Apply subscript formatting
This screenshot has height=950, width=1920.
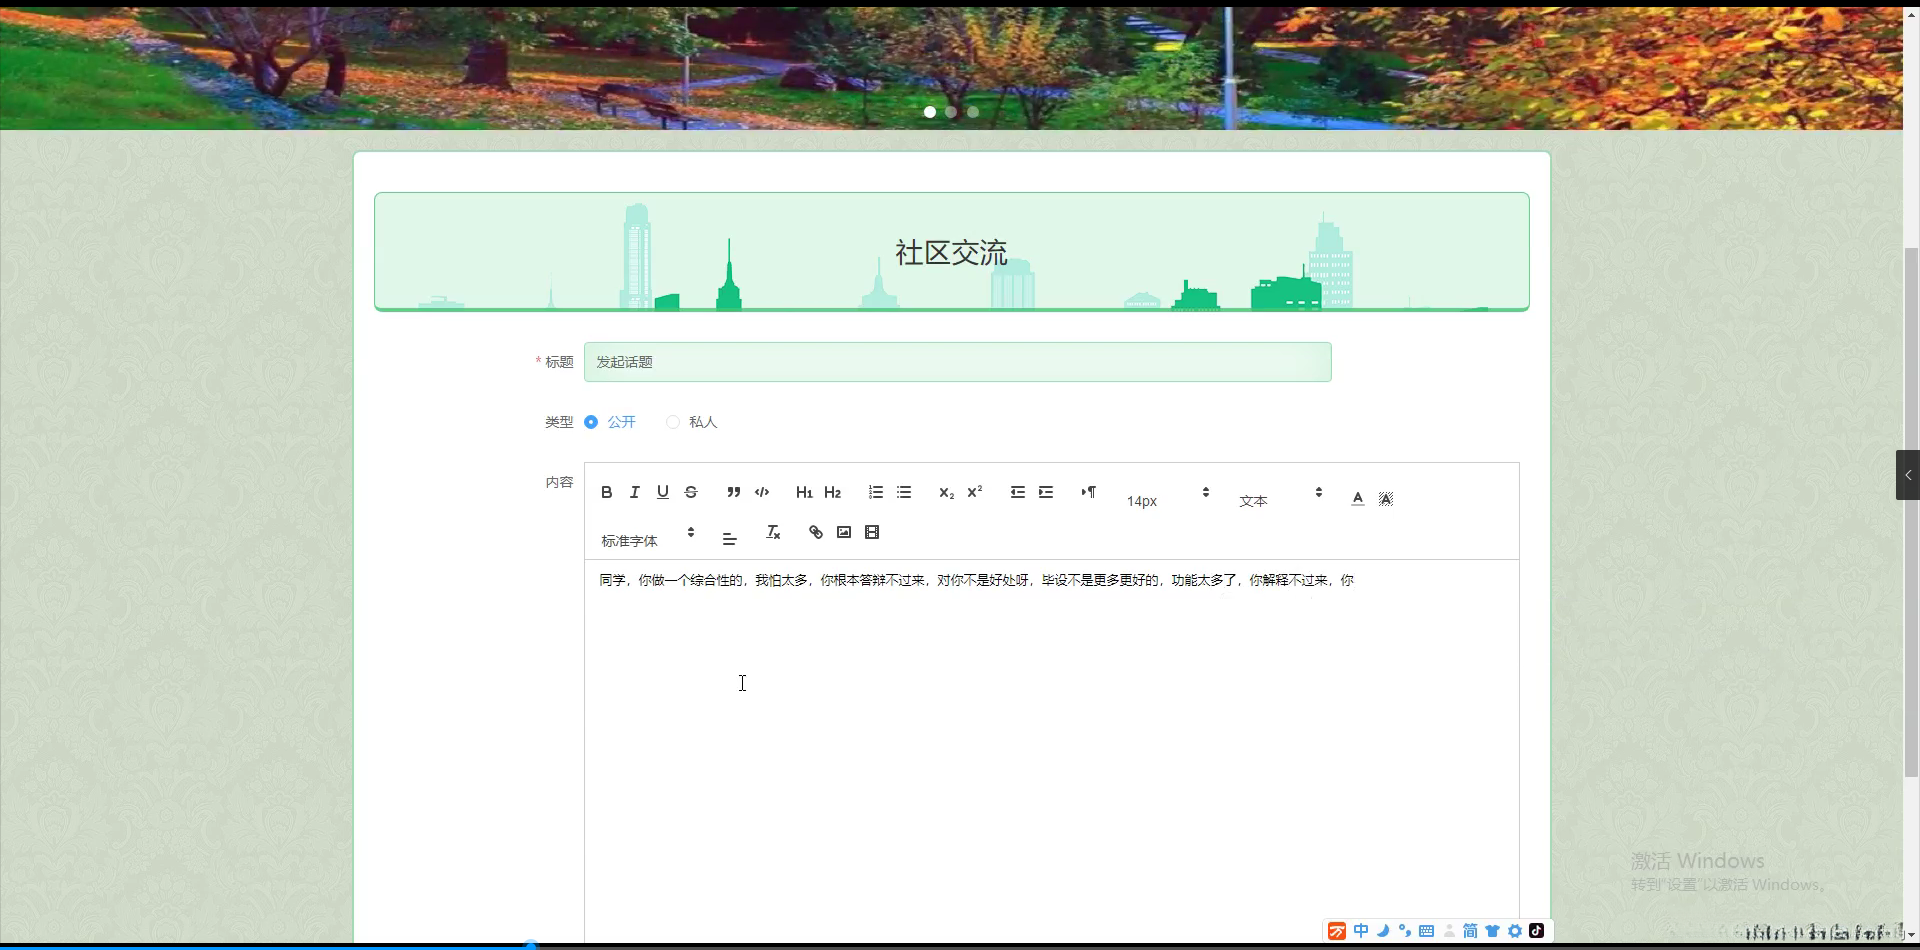click(946, 492)
